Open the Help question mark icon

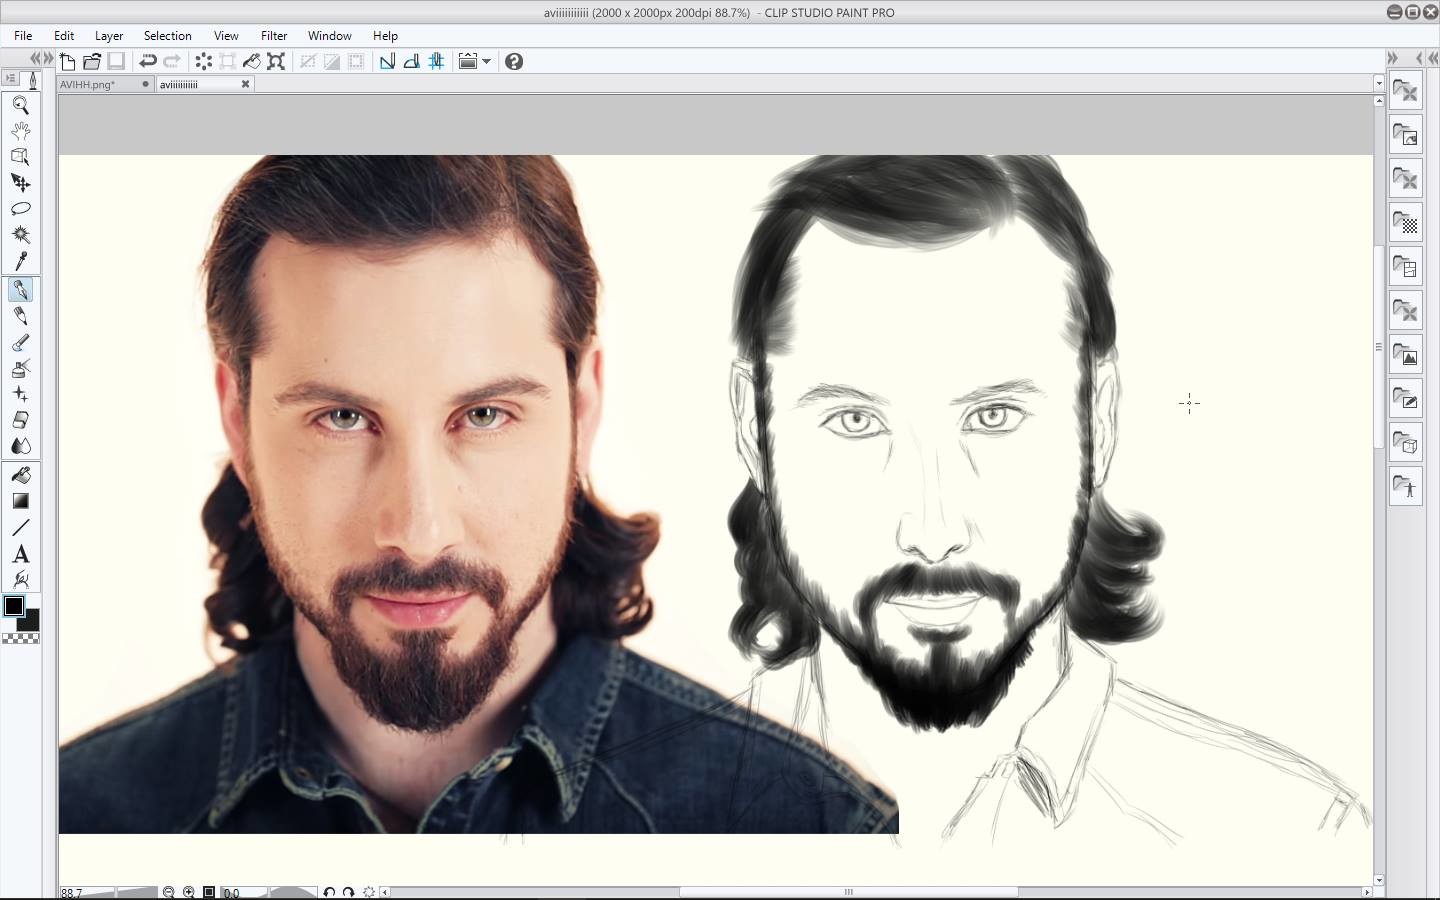tap(514, 61)
